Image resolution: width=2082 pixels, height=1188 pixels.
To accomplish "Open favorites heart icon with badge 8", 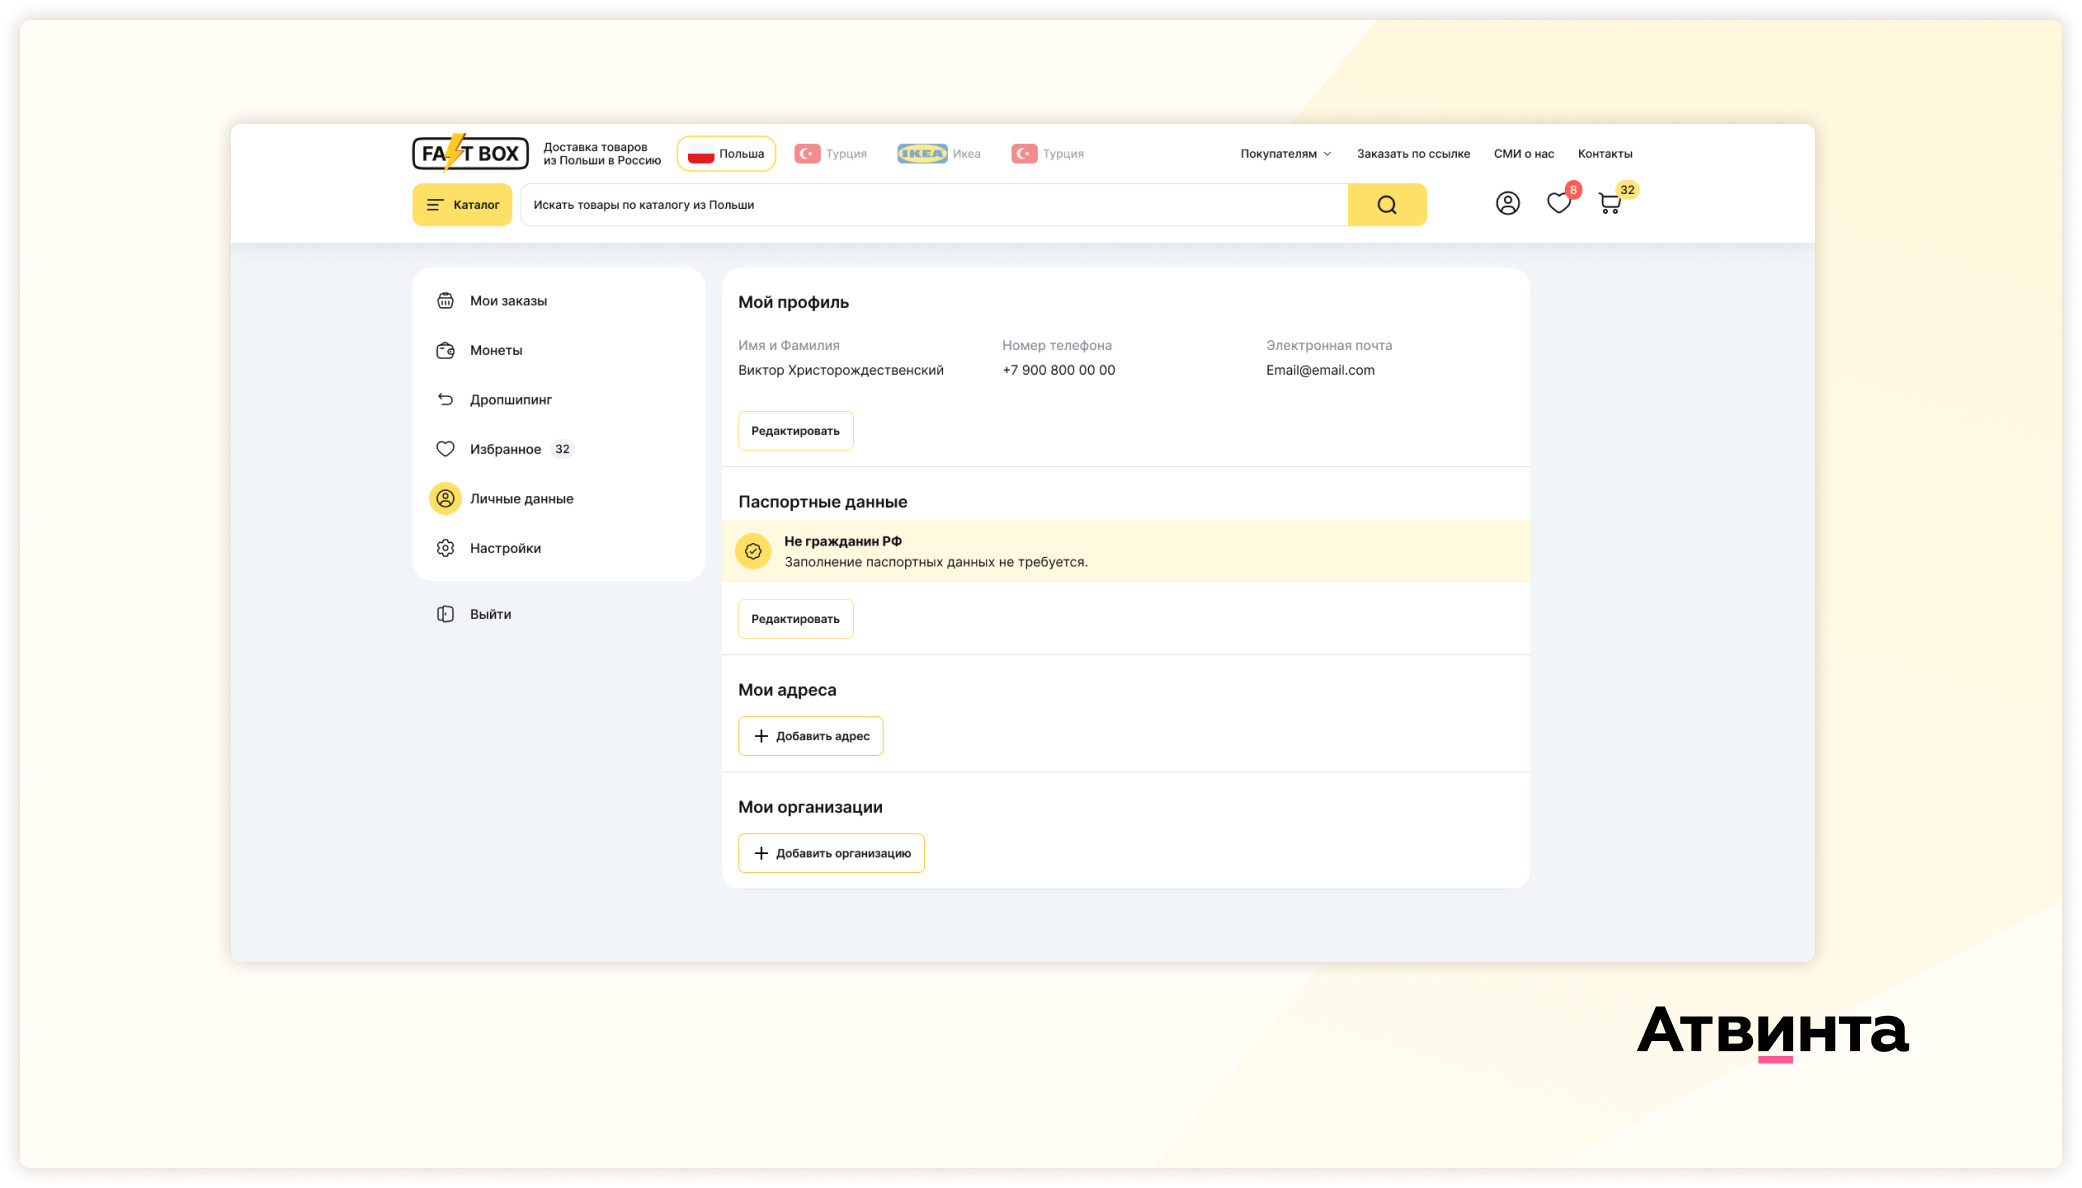I will [1558, 204].
